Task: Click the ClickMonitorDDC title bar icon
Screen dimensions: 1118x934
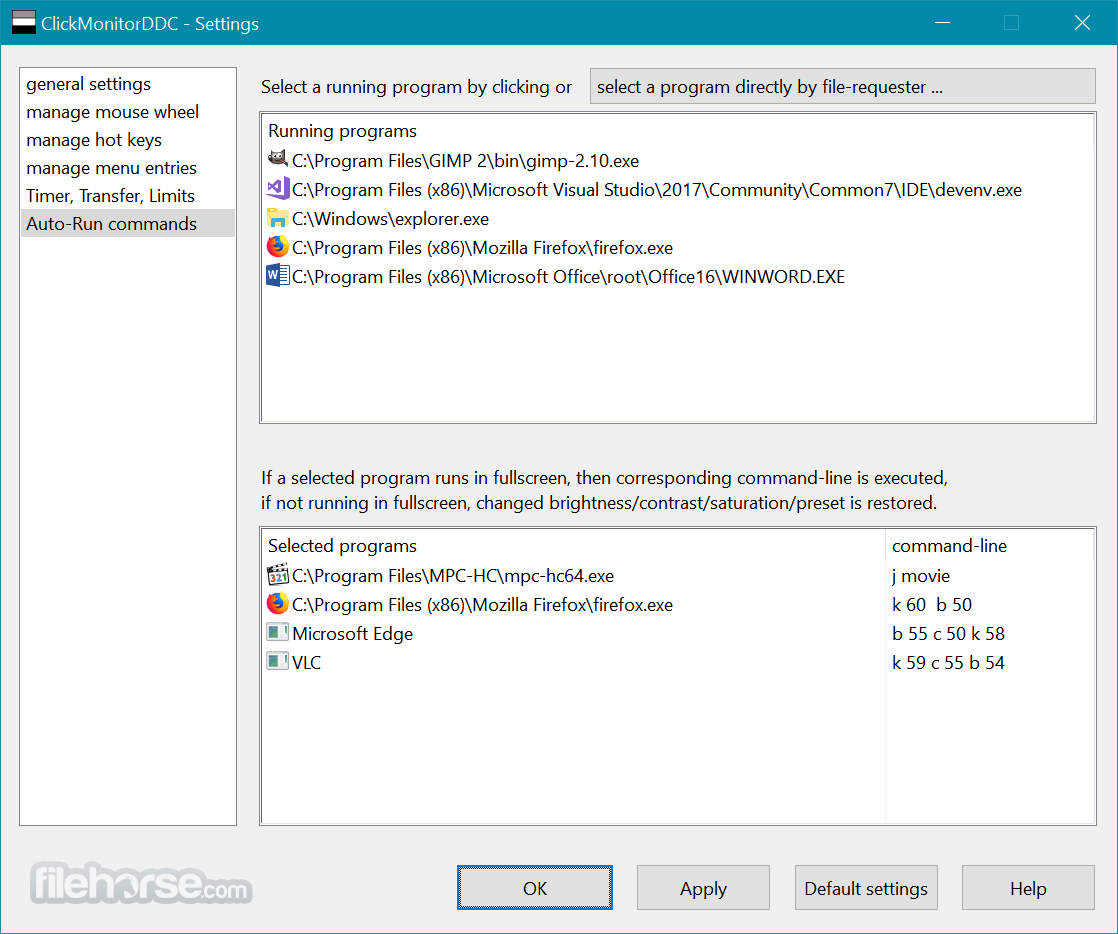Action: [24, 22]
